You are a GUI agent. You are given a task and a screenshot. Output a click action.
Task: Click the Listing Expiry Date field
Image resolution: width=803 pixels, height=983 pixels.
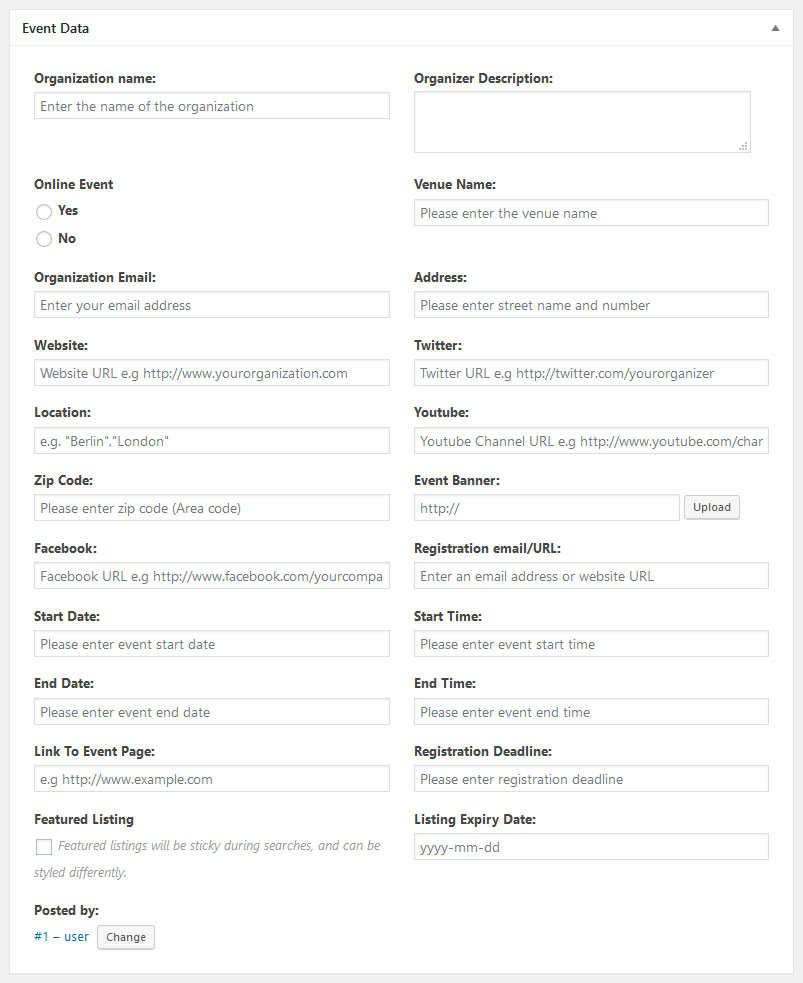[x=591, y=847]
